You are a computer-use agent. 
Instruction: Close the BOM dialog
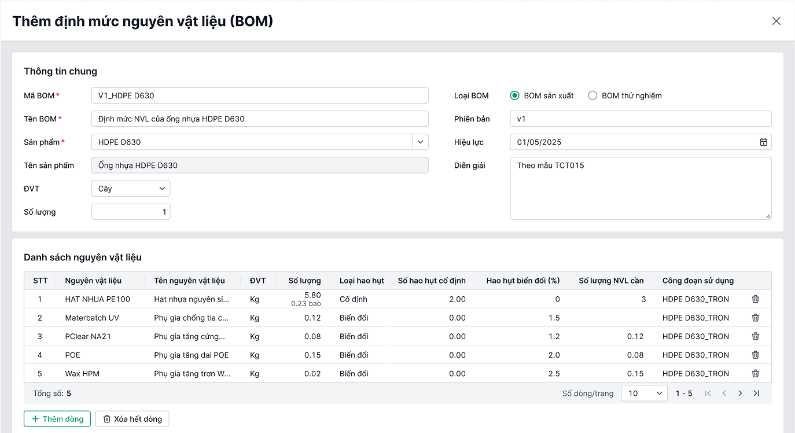776,21
